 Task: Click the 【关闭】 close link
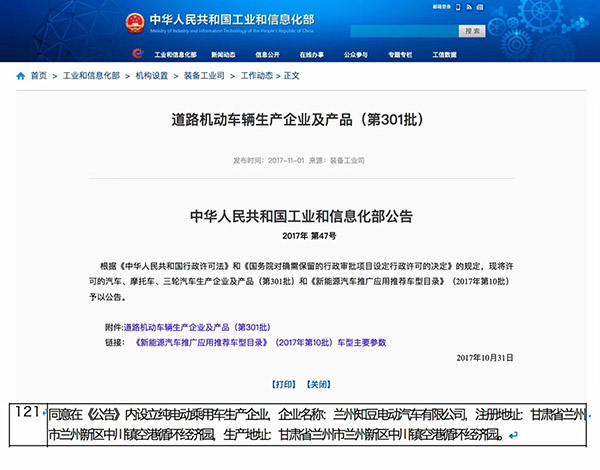pos(318,384)
